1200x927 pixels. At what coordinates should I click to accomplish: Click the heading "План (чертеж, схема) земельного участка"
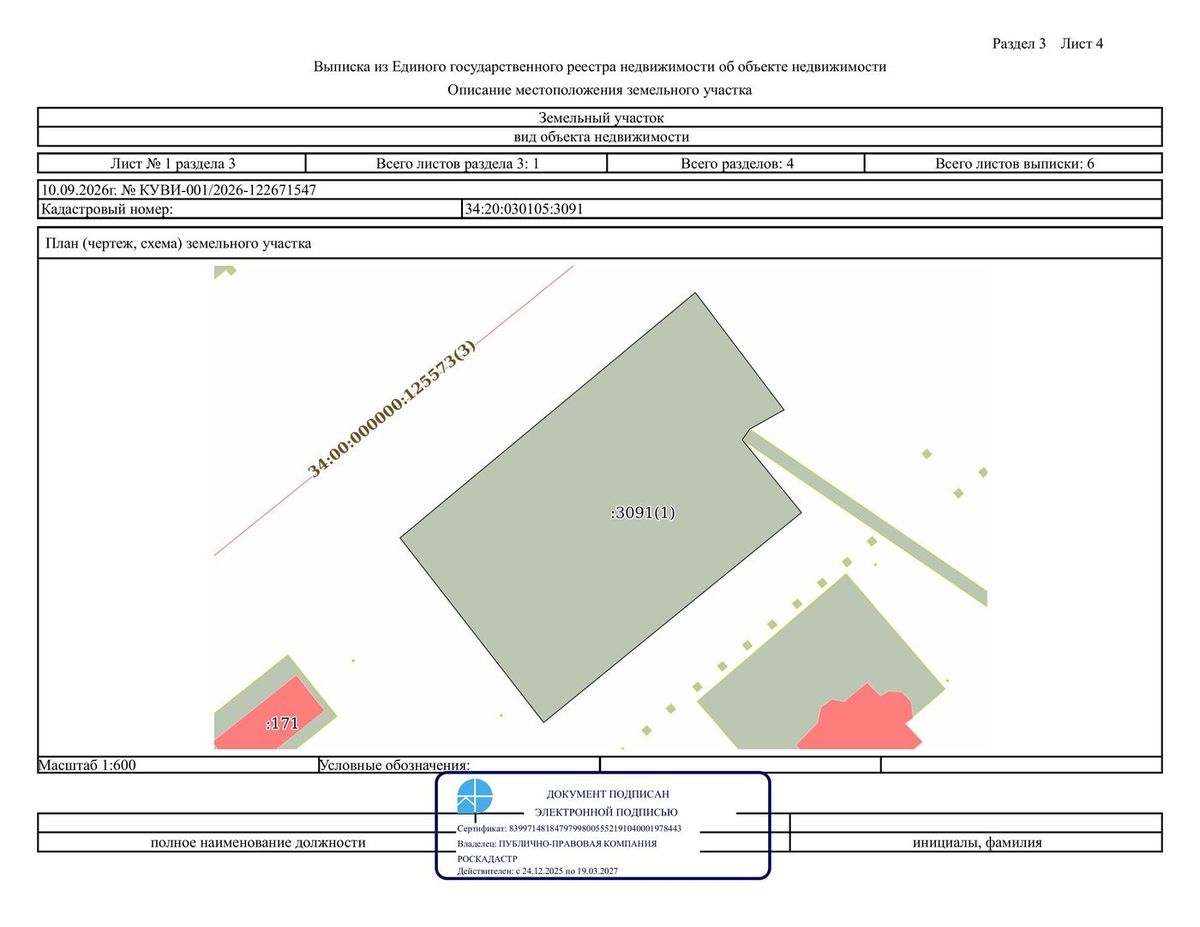pyautogui.click(x=179, y=243)
